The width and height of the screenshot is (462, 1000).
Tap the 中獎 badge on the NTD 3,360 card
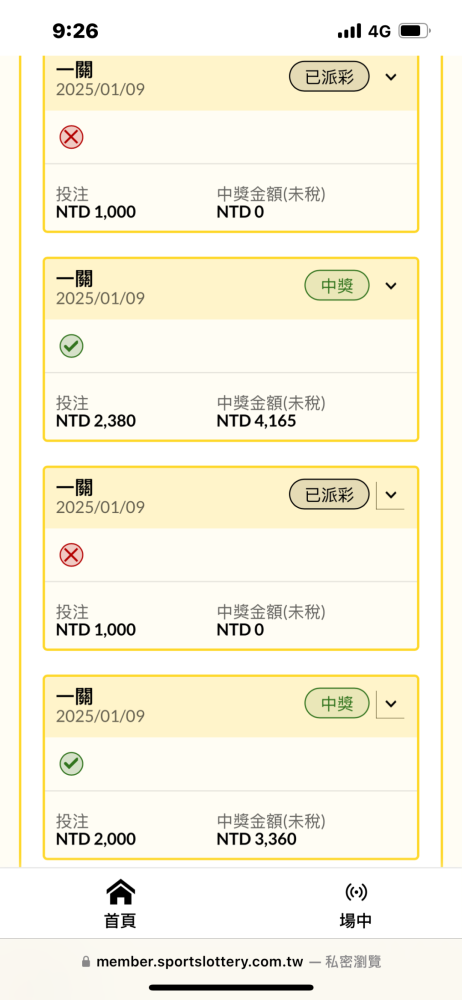[337, 703]
